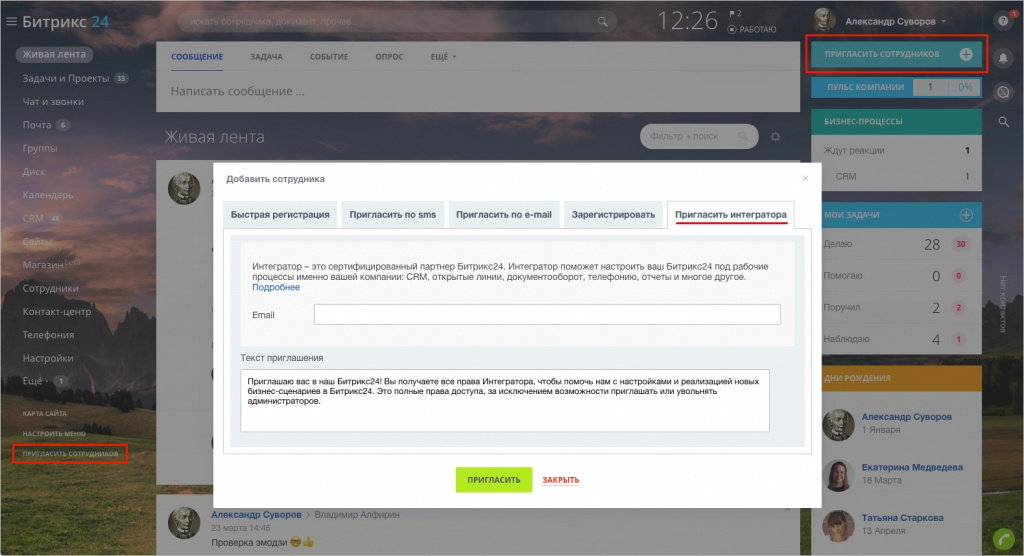
Task: Open notifications bell icon
Action: click(1003, 58)
